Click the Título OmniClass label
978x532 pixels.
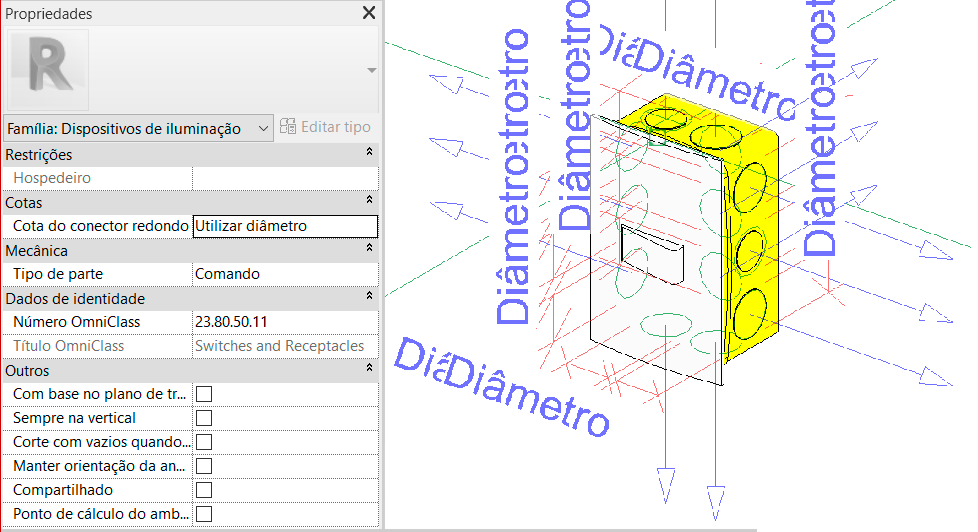tap(68, 346)
